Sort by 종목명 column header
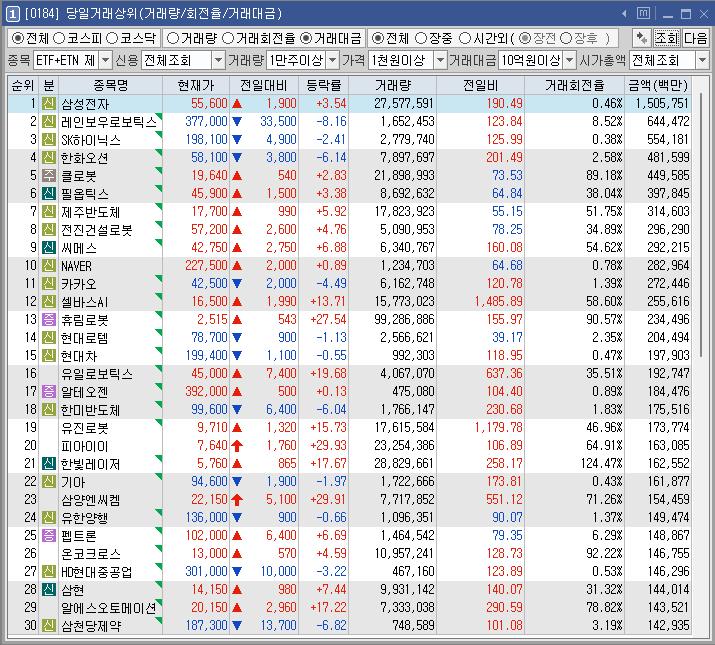Viewport: 715px width, 645px height. pyautogui.click(x=110, y=85)
